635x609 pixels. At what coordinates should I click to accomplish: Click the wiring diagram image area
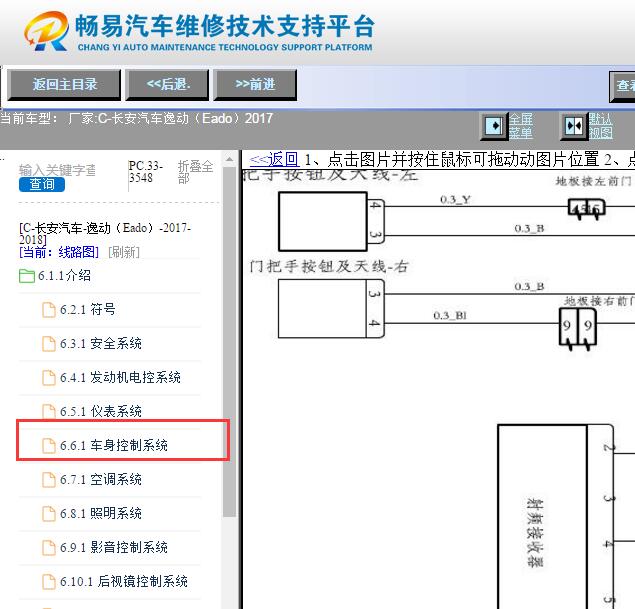pyautogui.click(x=439, y=389)
